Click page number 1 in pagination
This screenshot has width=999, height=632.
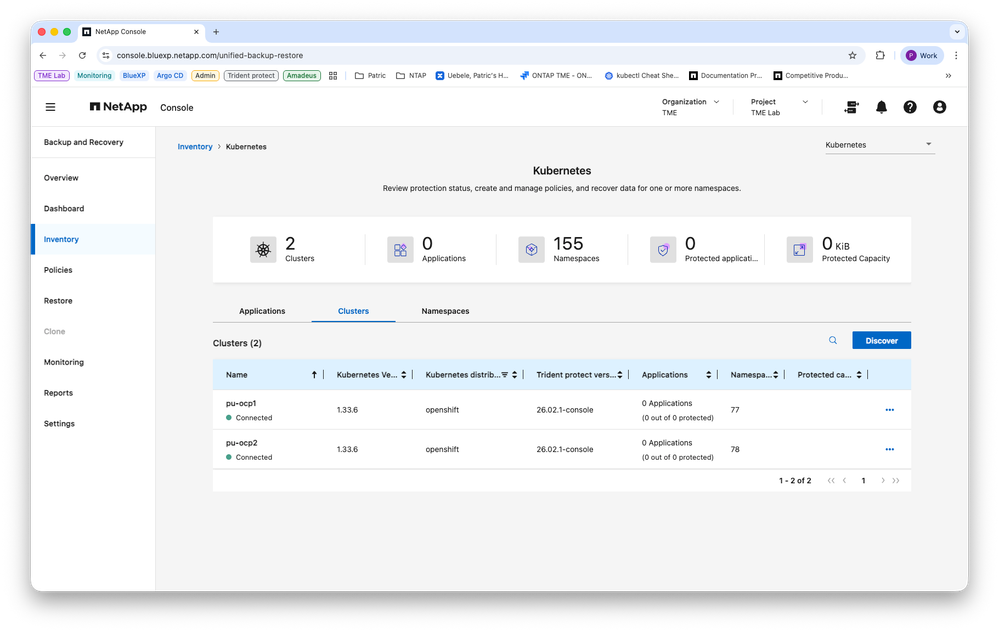coord(863,480)
